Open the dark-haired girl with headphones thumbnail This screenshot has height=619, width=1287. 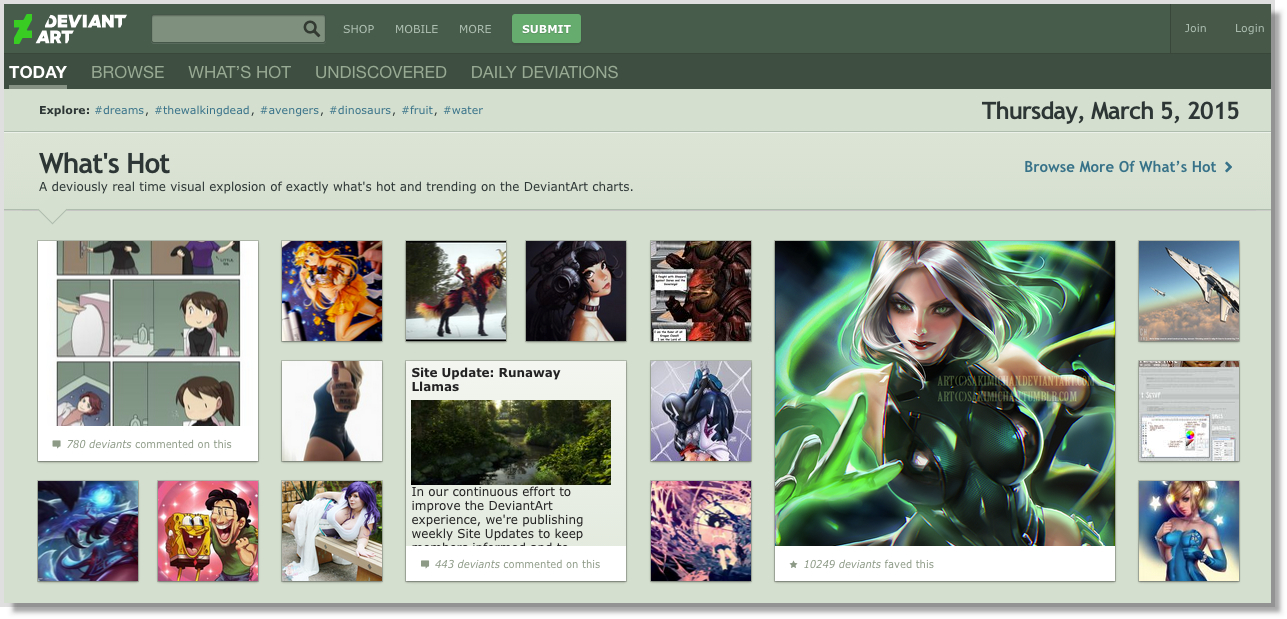(576, 291)
